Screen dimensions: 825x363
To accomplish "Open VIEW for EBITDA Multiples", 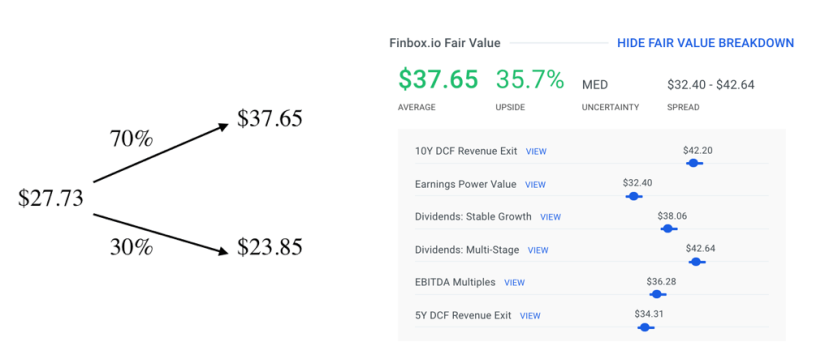I will tap(514, 283).
